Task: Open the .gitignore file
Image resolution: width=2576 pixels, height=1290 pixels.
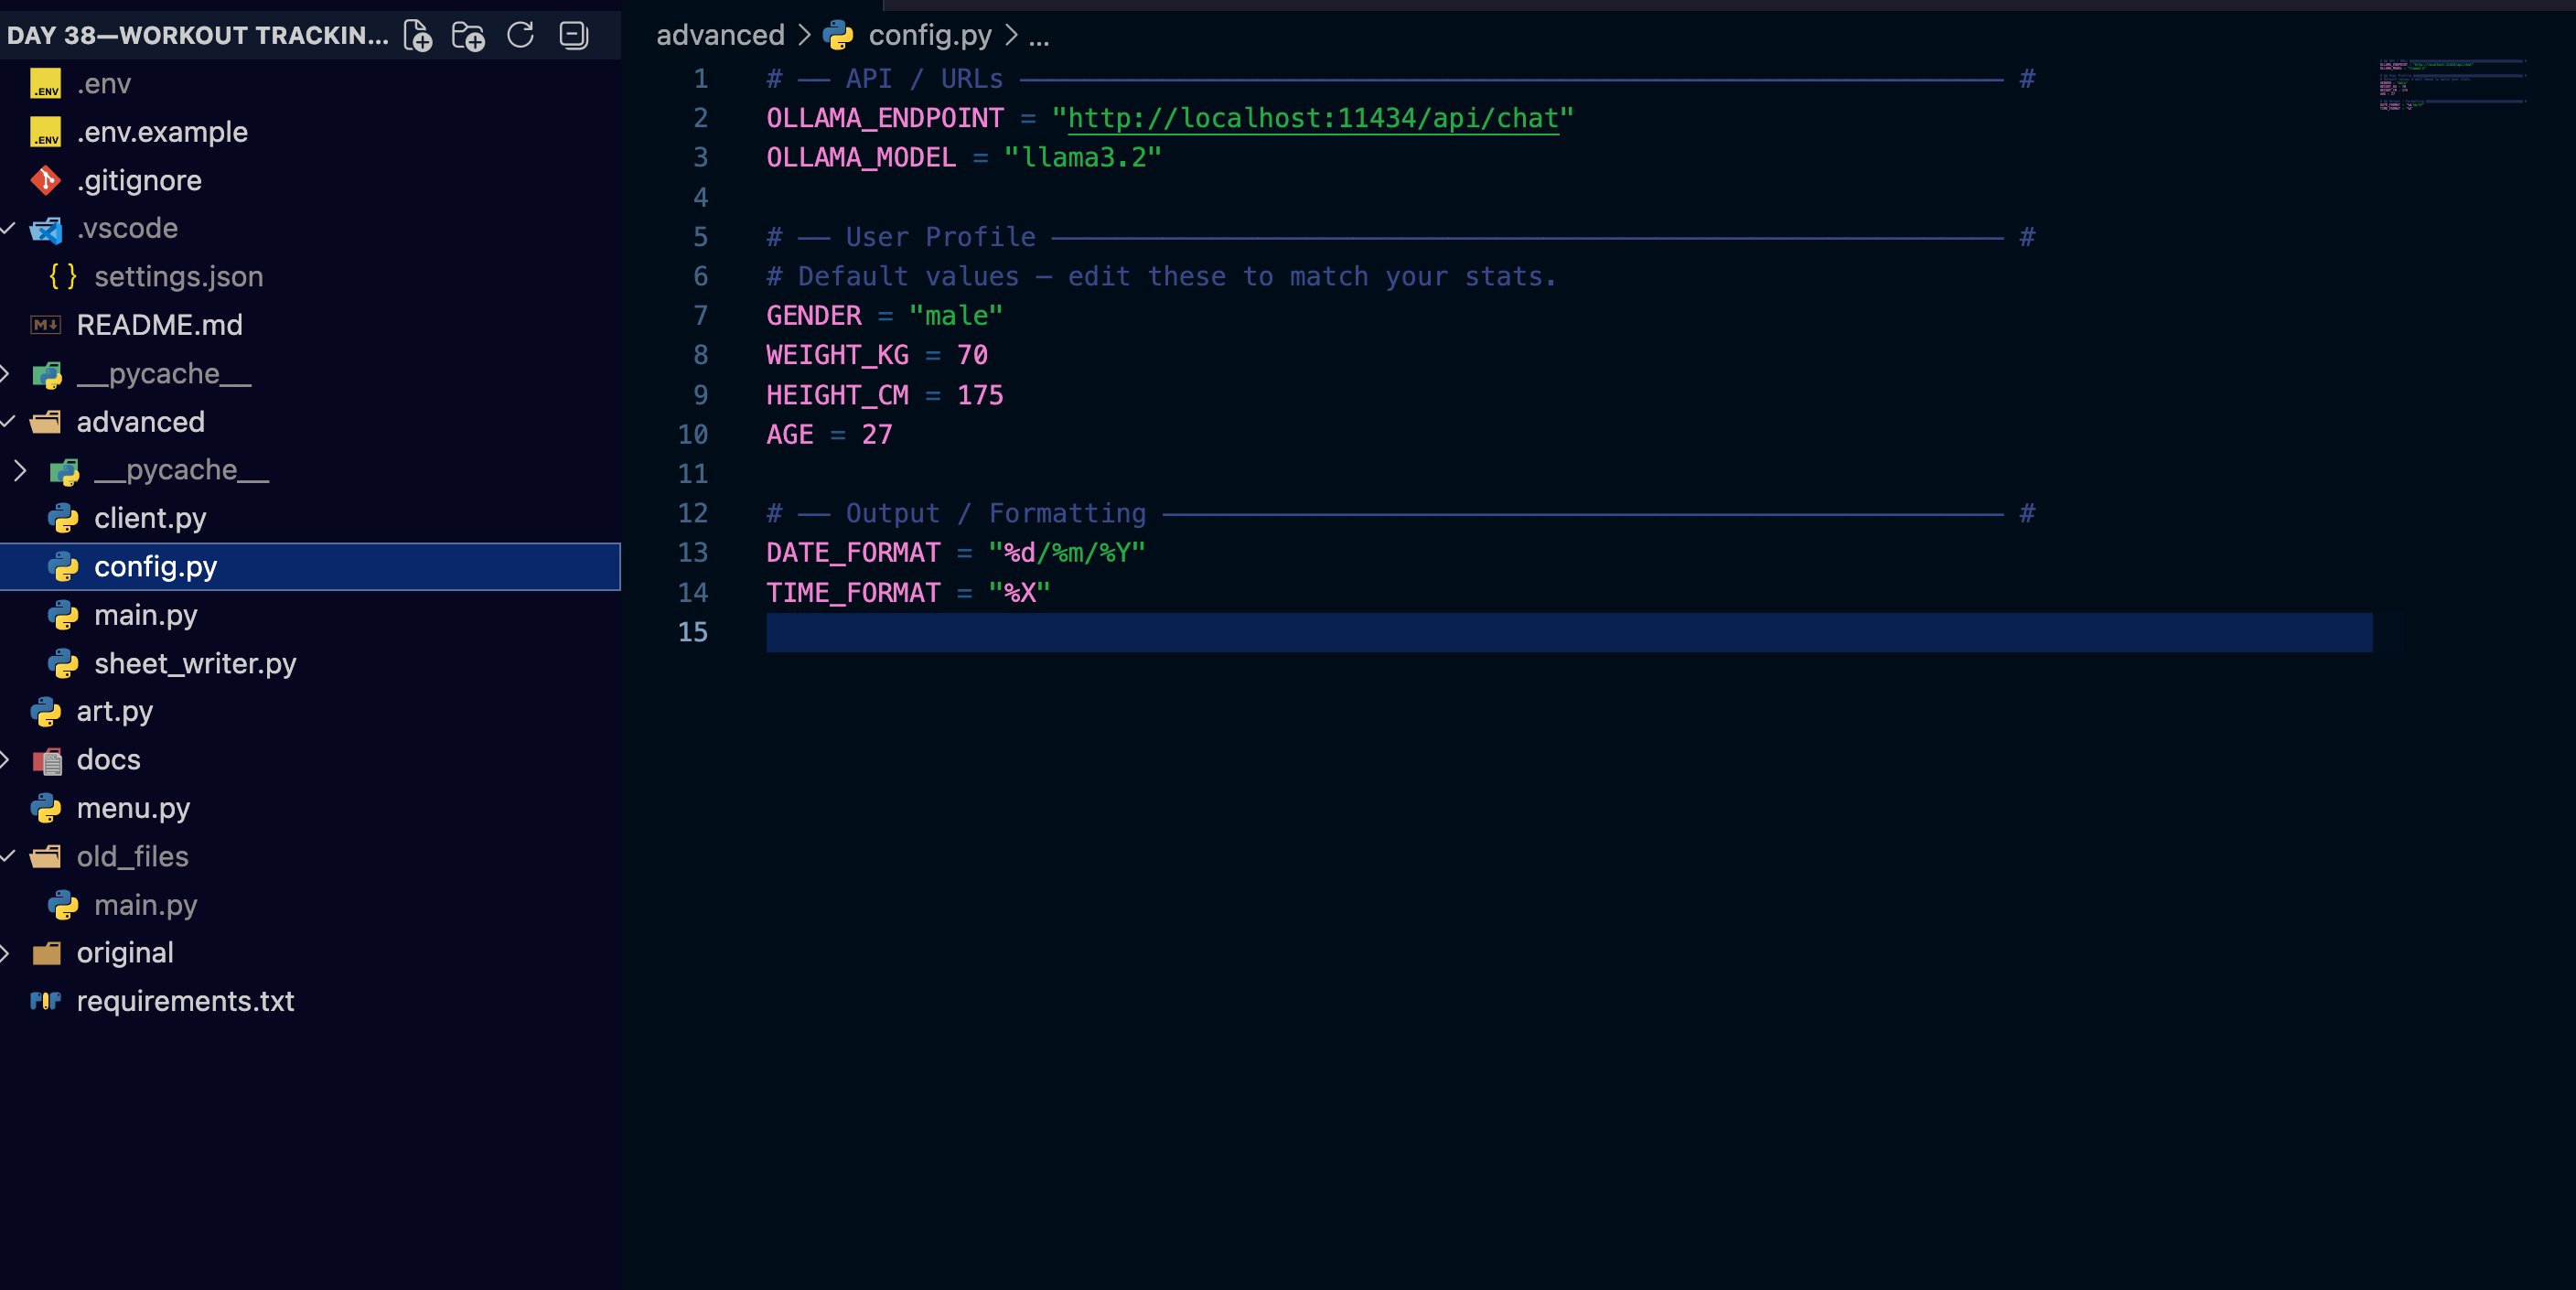Action: click(310, 180)
